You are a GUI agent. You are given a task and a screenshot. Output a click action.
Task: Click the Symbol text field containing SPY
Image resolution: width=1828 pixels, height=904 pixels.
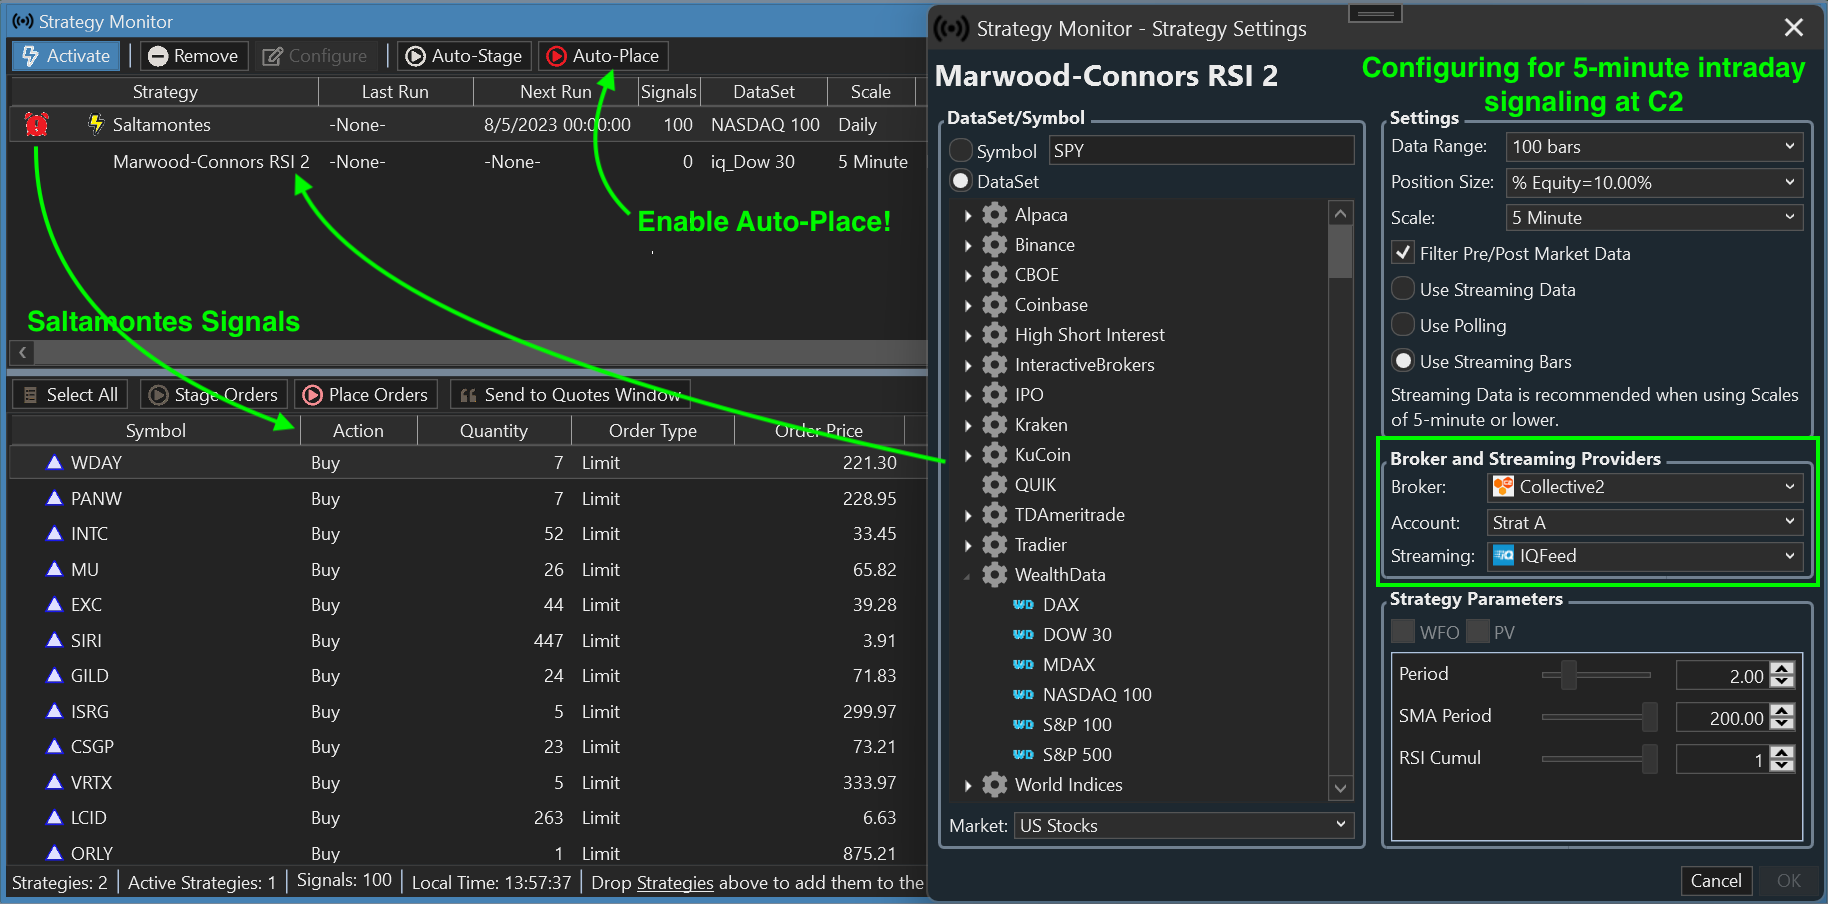click(1200, 151)
